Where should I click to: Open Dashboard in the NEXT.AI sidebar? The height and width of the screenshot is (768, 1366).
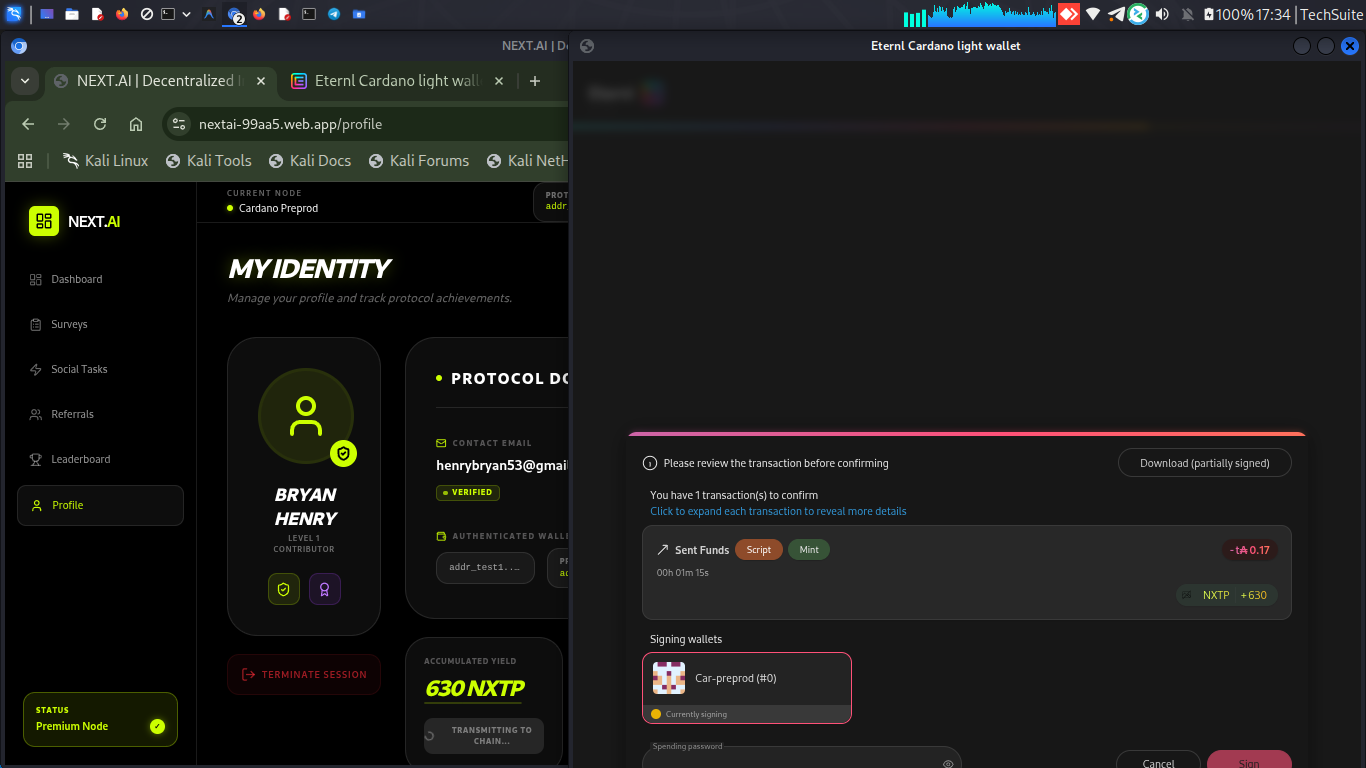point(100,279)
